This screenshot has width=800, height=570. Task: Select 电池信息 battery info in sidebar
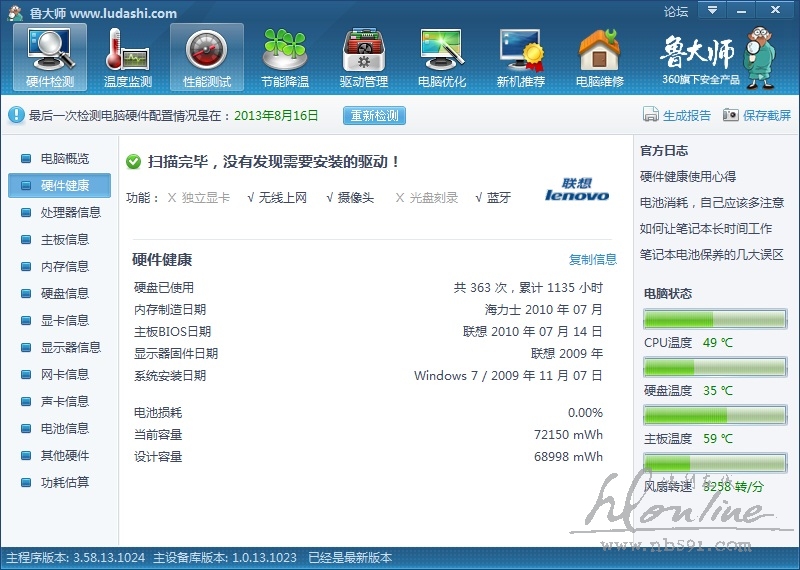click(x=64, y=428)
